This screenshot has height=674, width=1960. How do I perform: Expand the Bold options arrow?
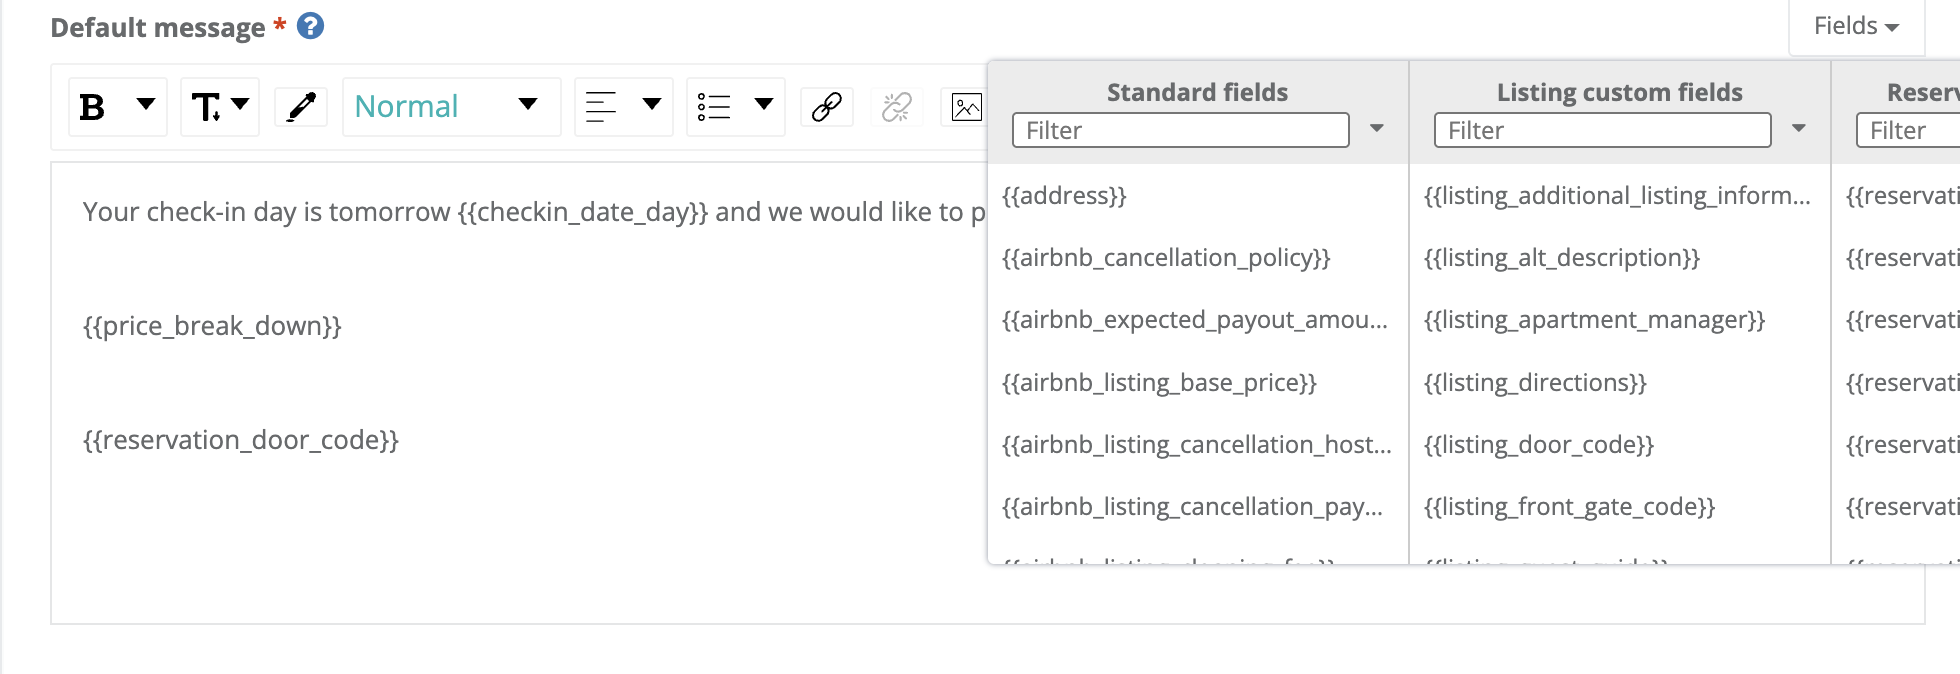click(146, 104)
